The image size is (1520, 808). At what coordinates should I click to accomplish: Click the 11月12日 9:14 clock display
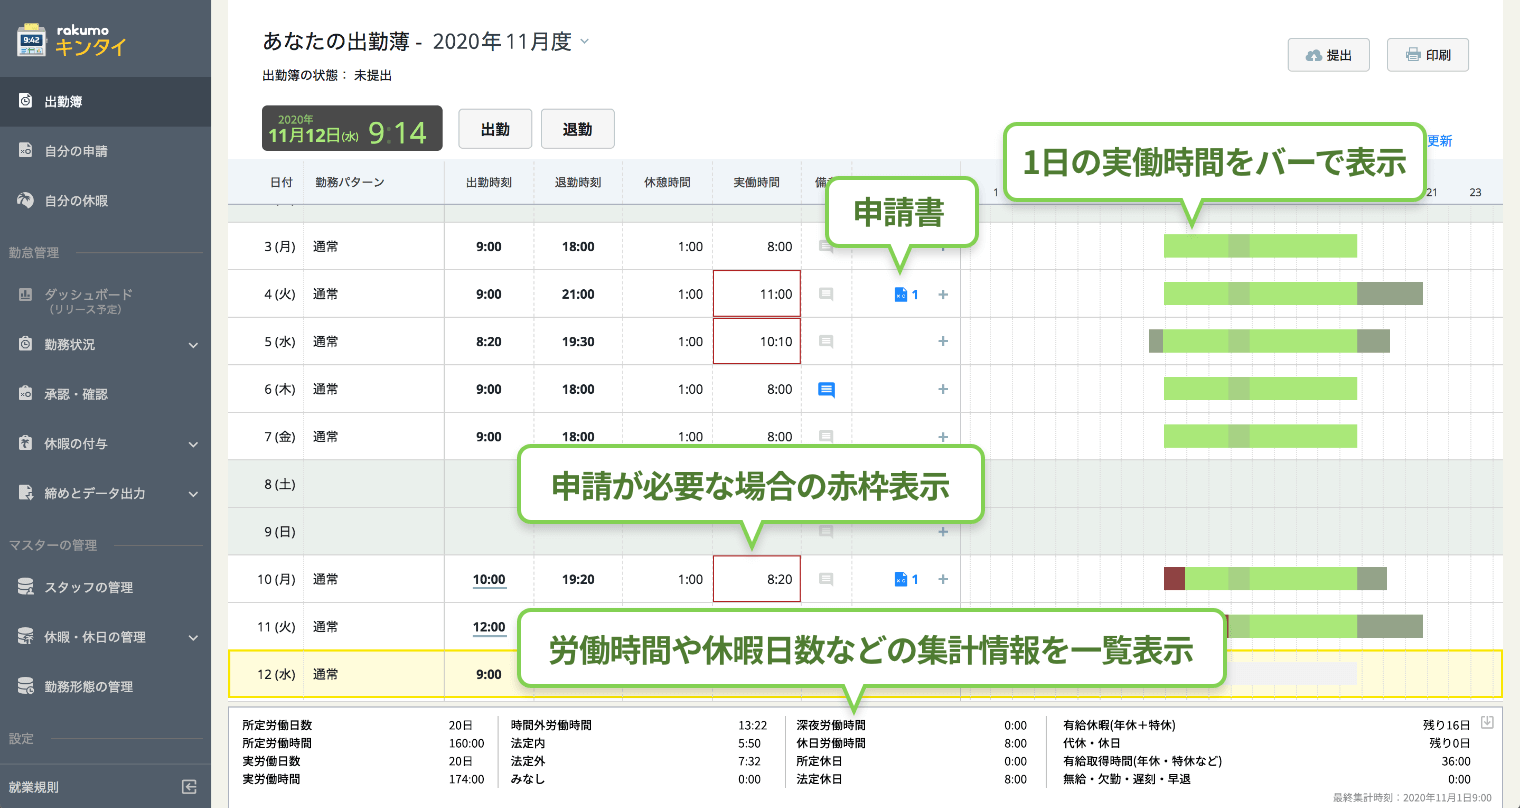352,129
